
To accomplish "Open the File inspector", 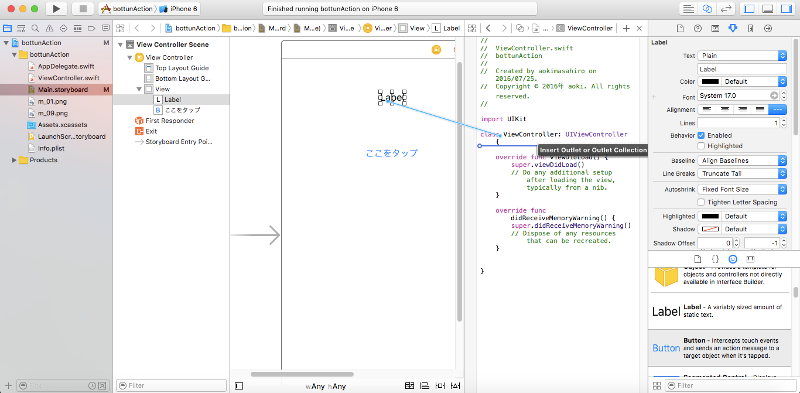I will [x=680, y=28].
